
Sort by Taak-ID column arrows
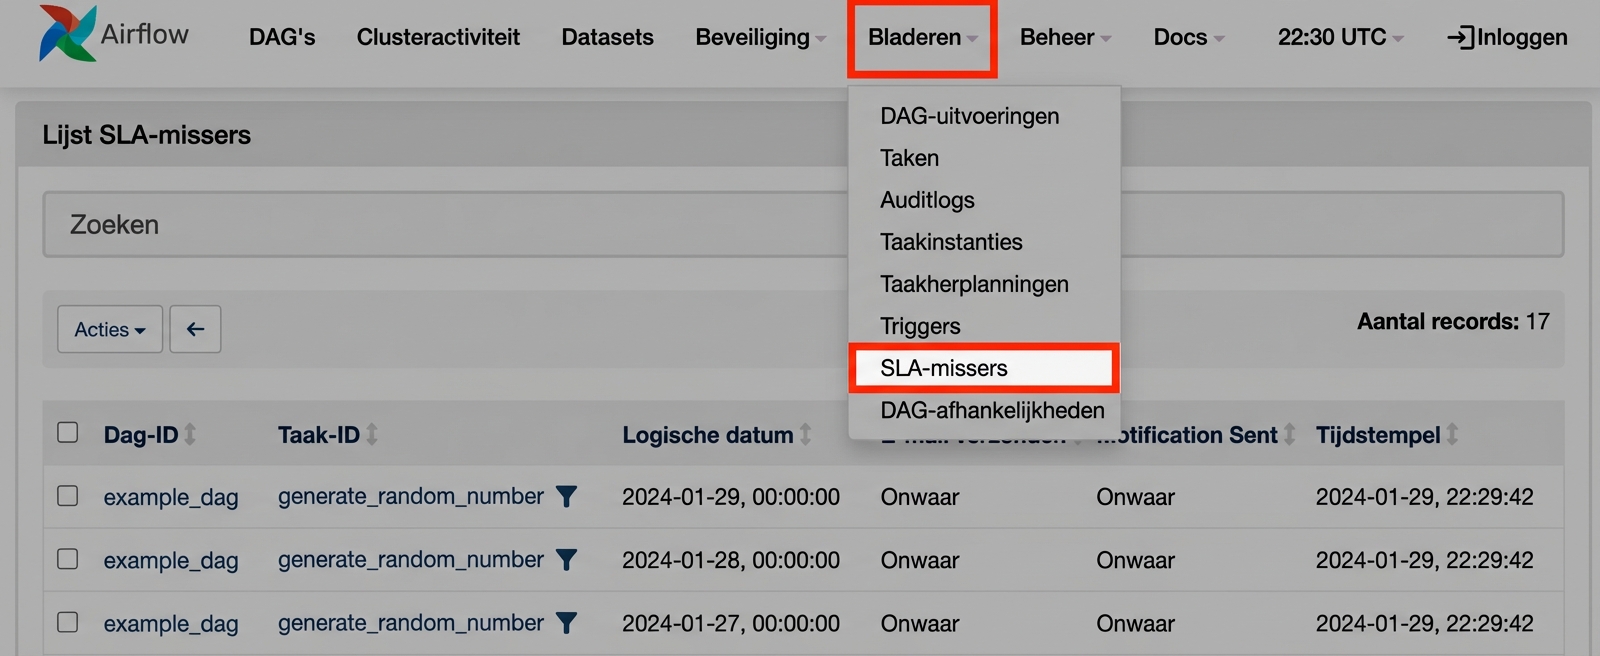pos(372,434)
